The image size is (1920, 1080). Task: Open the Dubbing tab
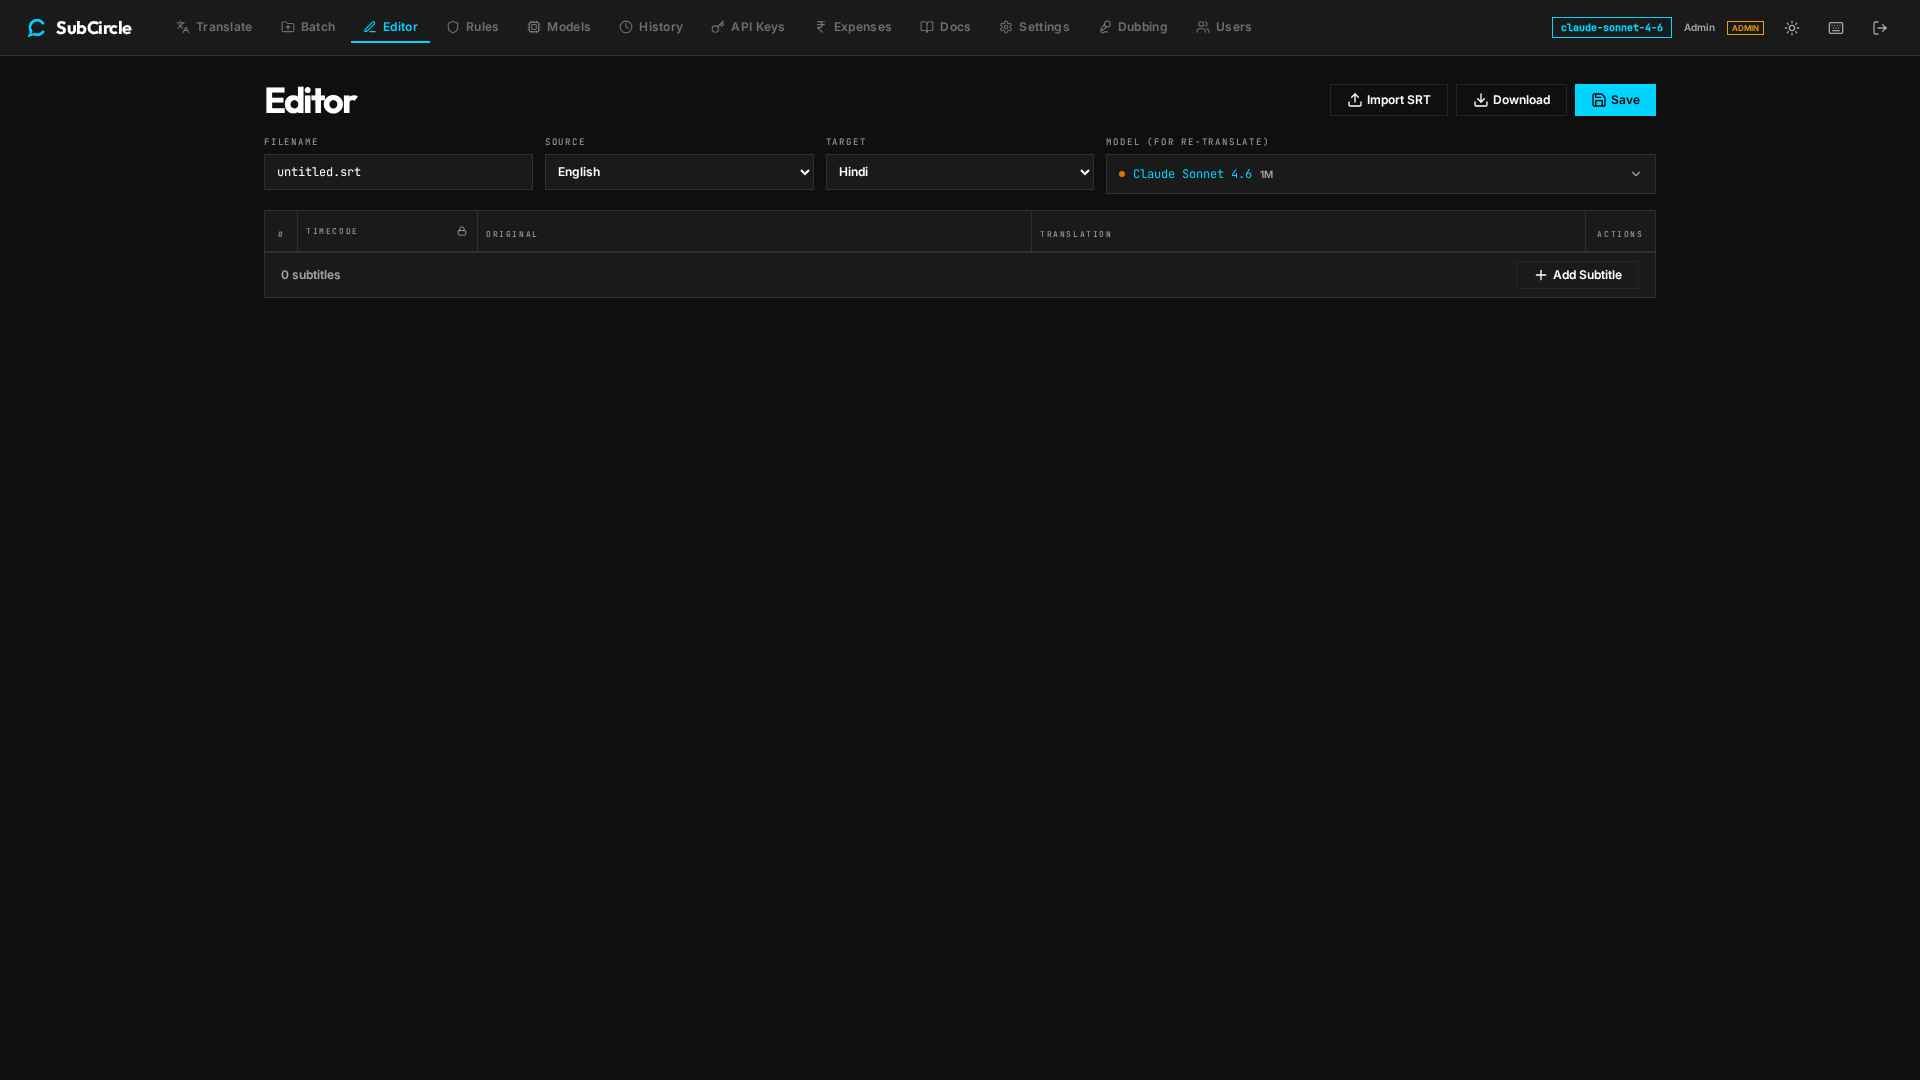click(1133, 27)
